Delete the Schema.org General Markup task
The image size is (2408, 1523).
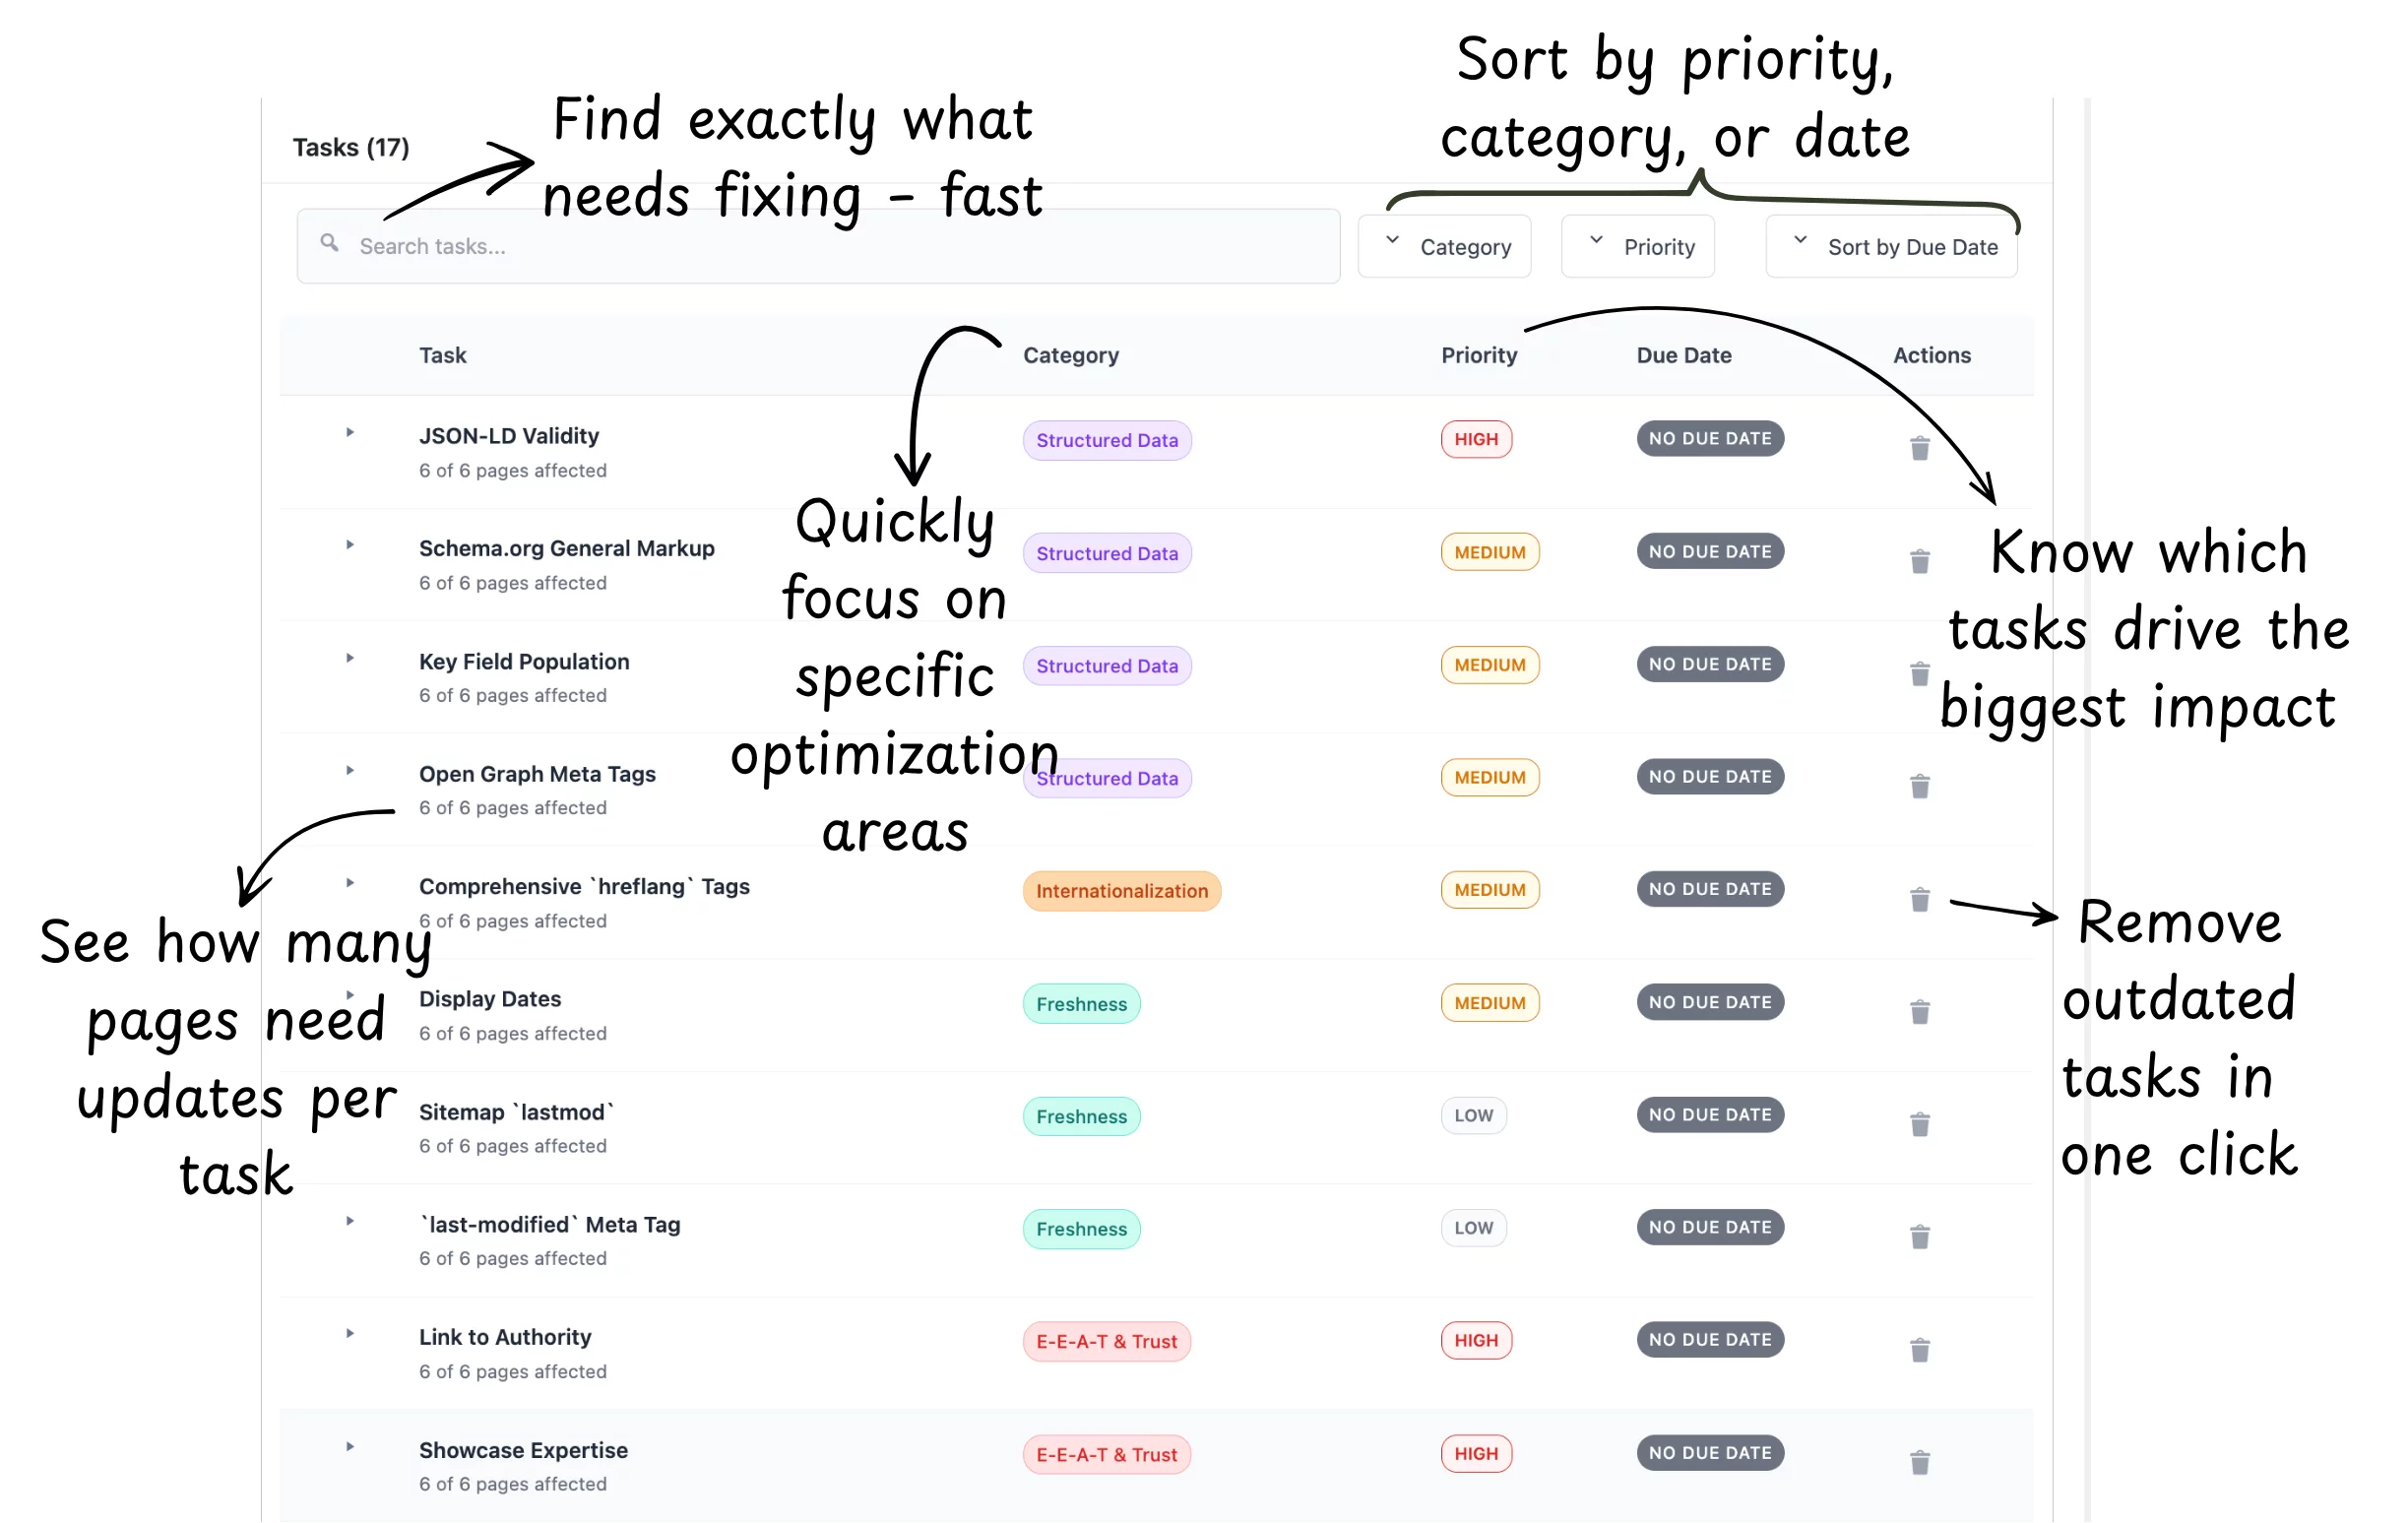click(x=1919, y=561)
